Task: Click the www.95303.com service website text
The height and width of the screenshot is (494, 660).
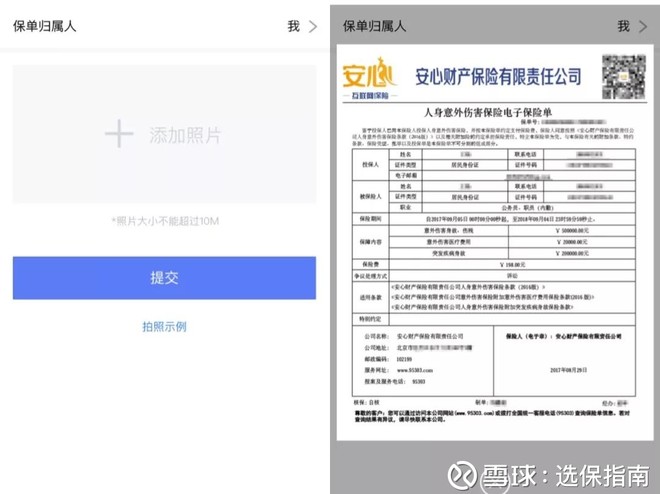Action: [415, 370]
